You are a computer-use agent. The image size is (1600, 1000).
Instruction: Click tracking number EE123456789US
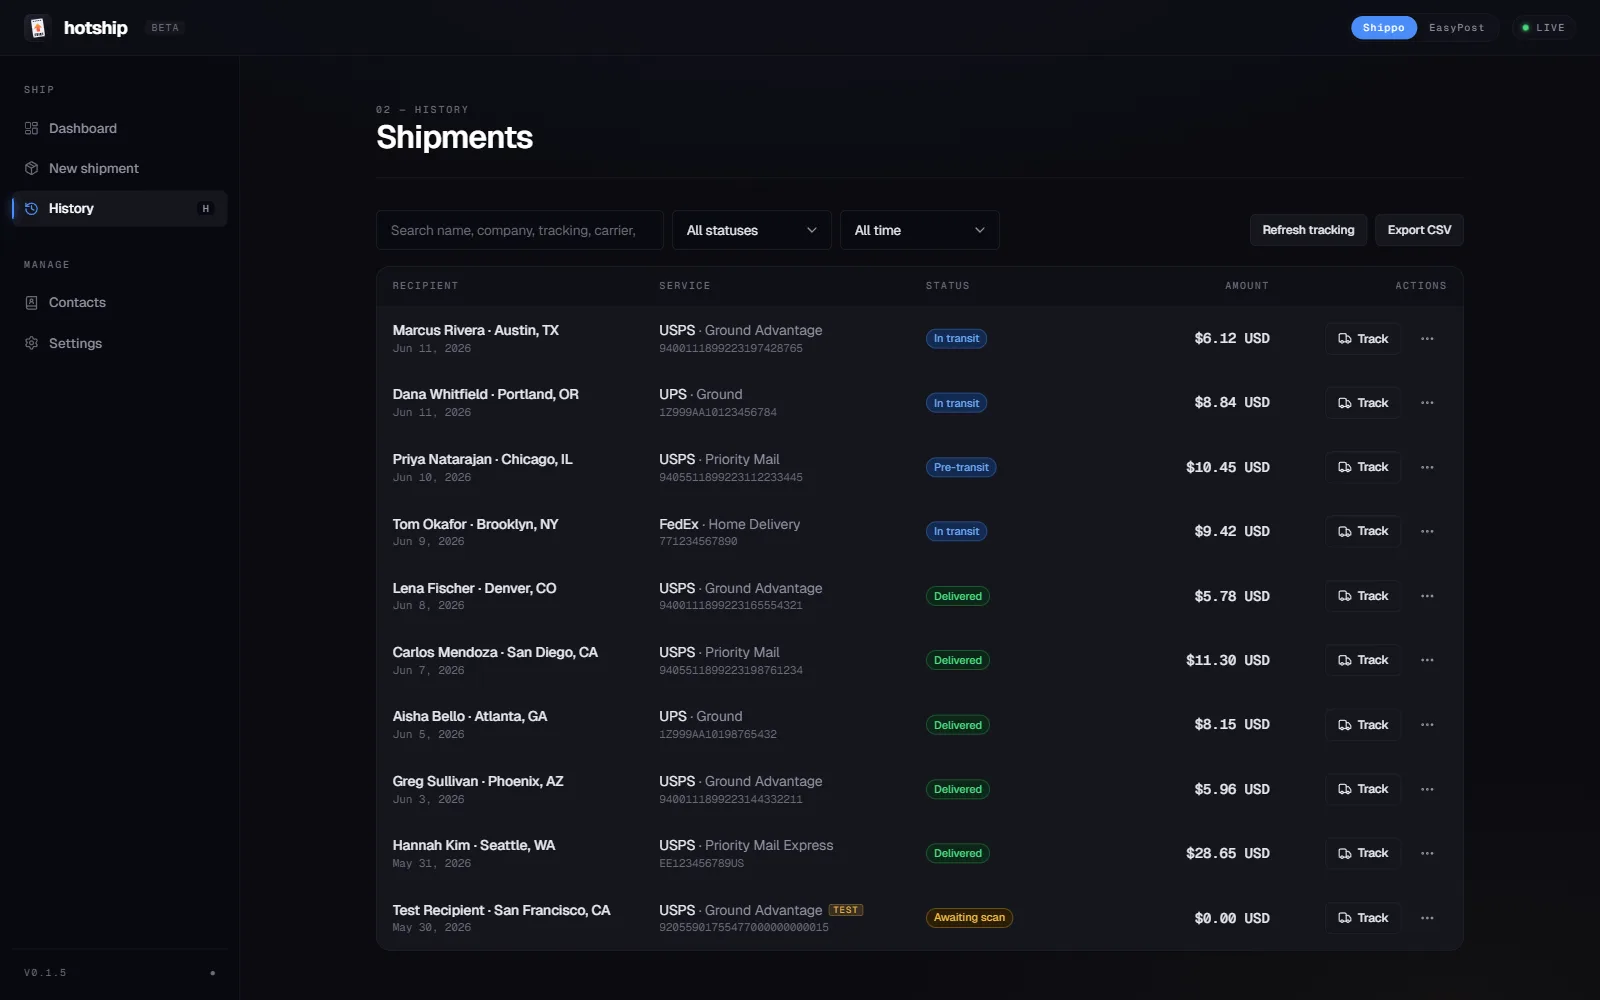coord(702,864)
